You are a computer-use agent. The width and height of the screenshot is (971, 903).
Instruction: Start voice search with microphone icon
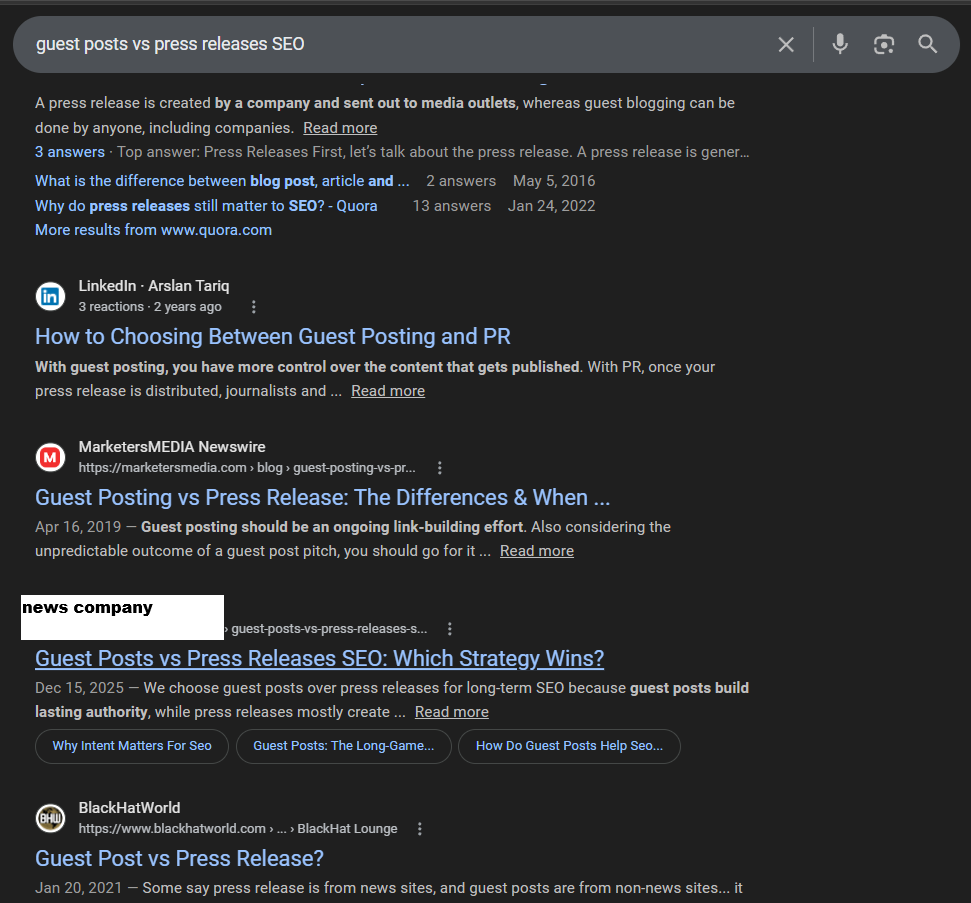(x=840, y=44)
